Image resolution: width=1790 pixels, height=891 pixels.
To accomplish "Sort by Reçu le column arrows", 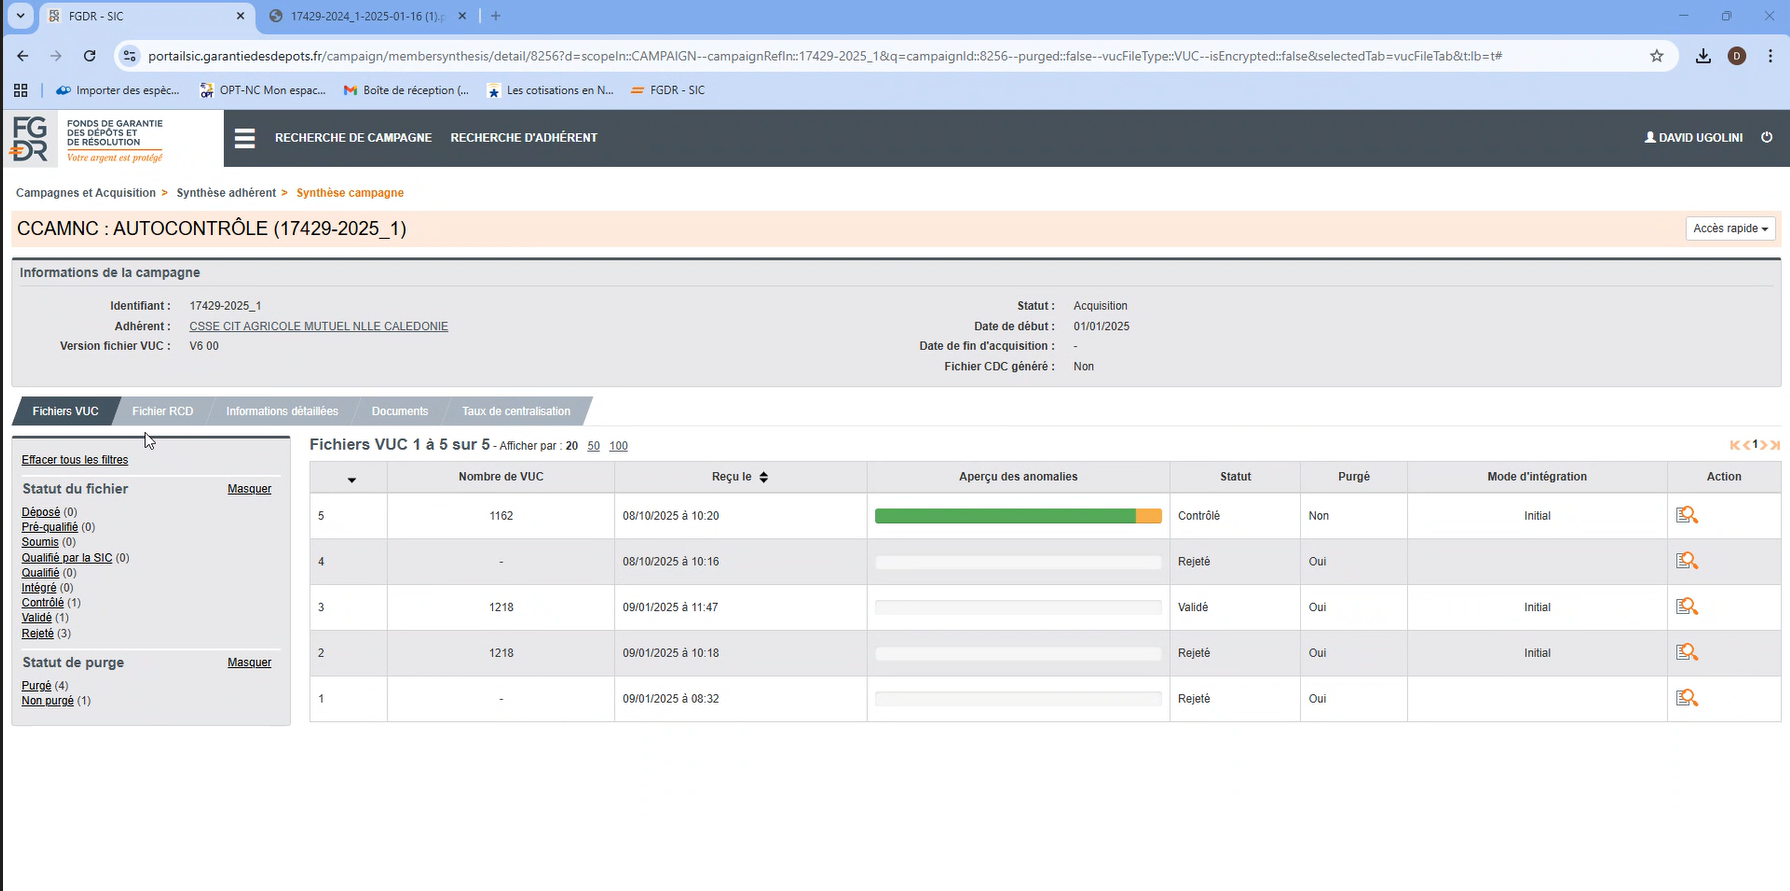I will [x=764, y=477].
